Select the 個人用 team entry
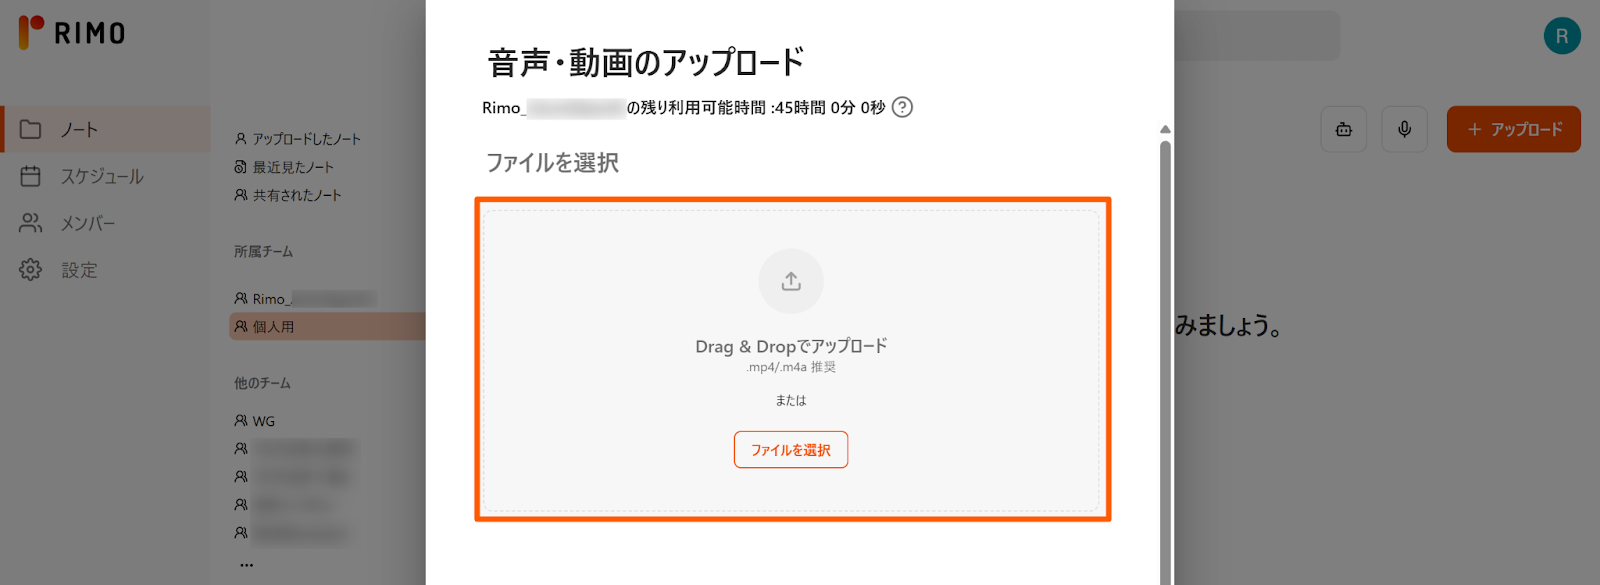Viewport: 1600px width, 585px height. [x=273, y=327]
